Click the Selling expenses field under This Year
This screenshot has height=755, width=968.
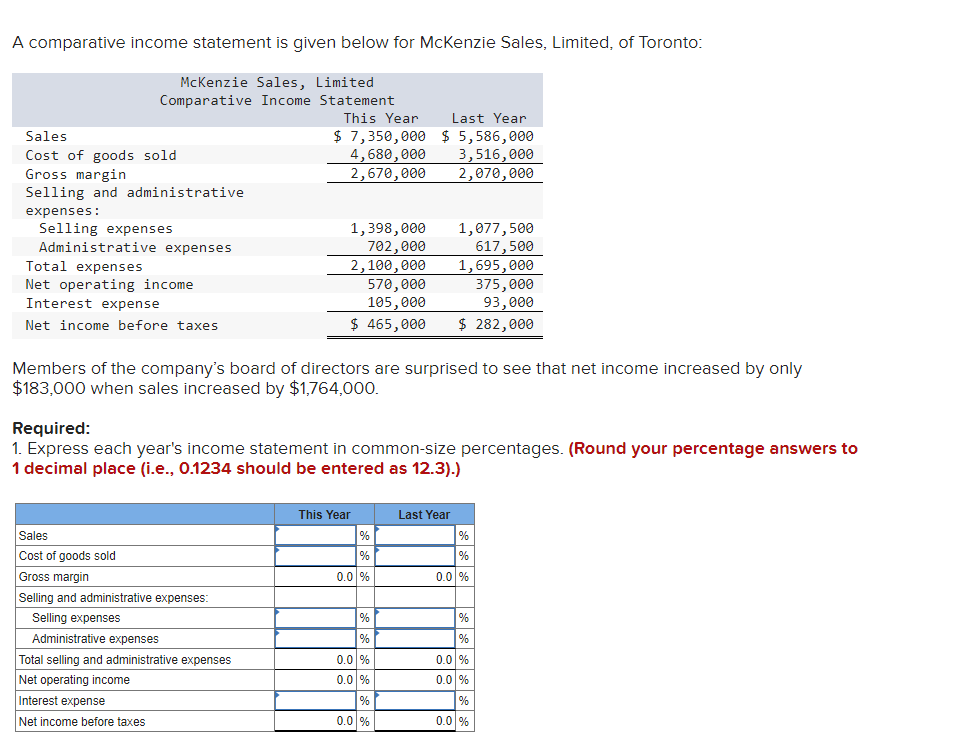tap(315, 617)
